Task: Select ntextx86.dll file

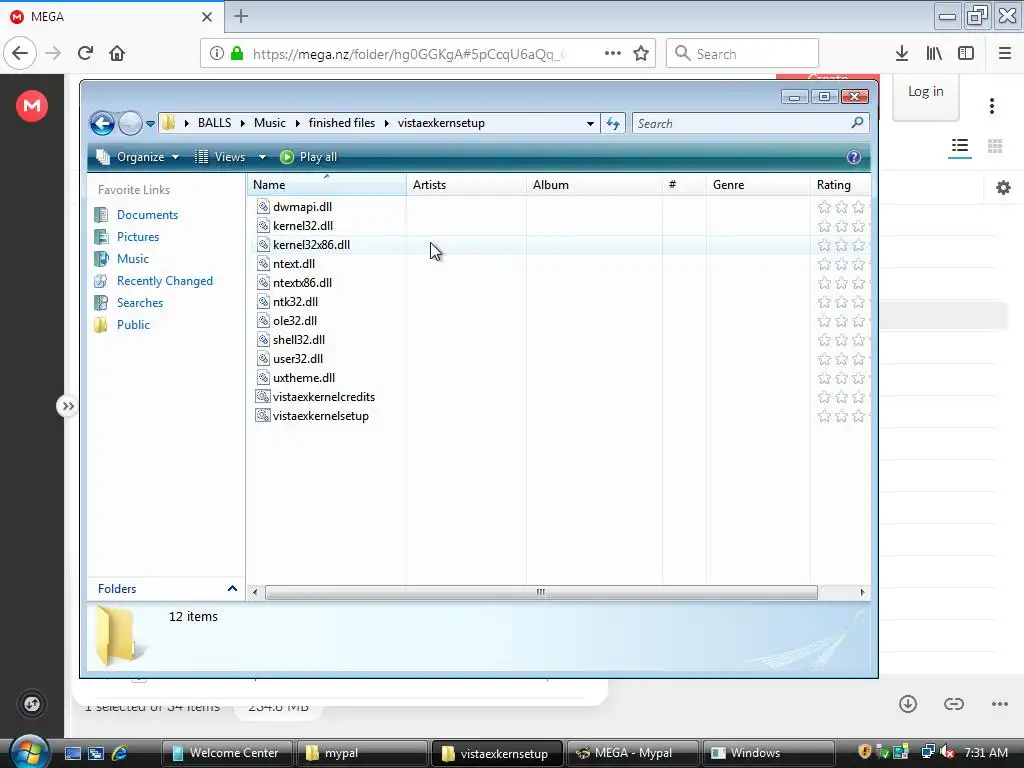Action: (302, 283)
